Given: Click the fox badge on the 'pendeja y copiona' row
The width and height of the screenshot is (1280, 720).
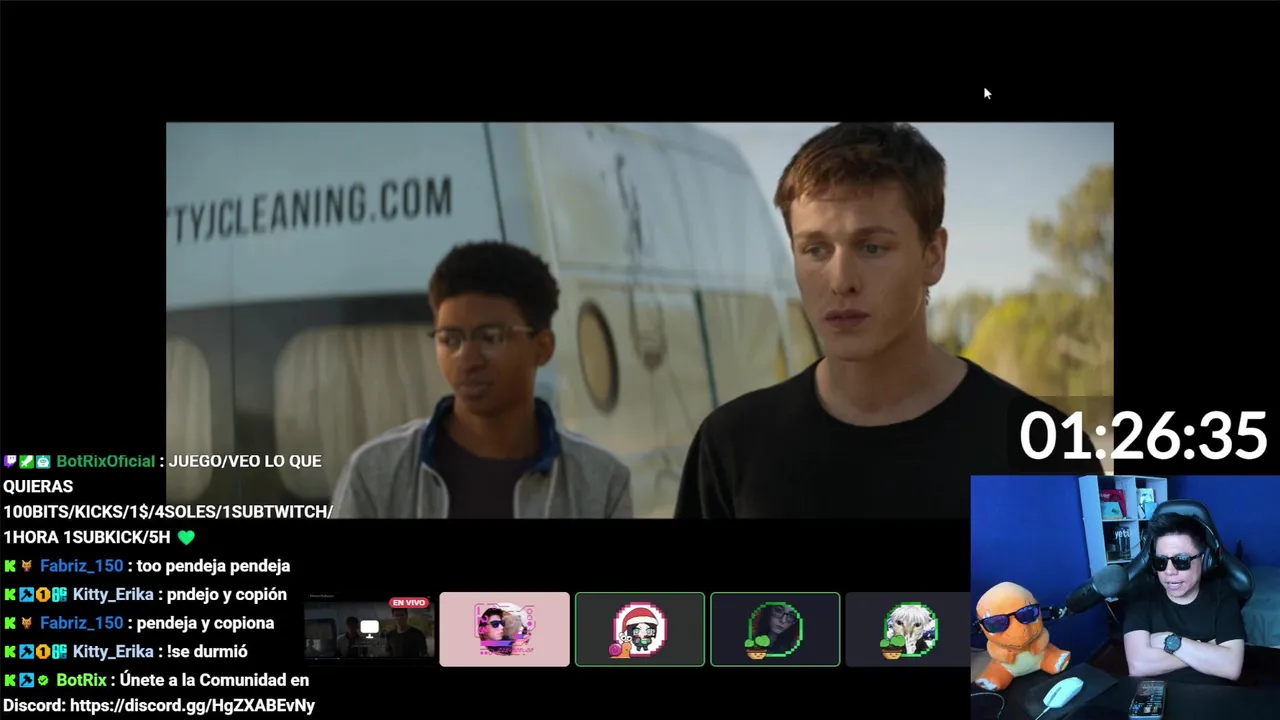Looking at the screenshot, I should click(26, 623).
